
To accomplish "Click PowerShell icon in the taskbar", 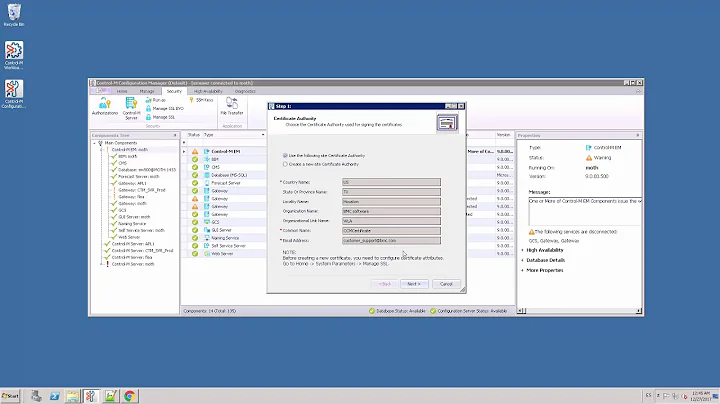I will [55, 396].
